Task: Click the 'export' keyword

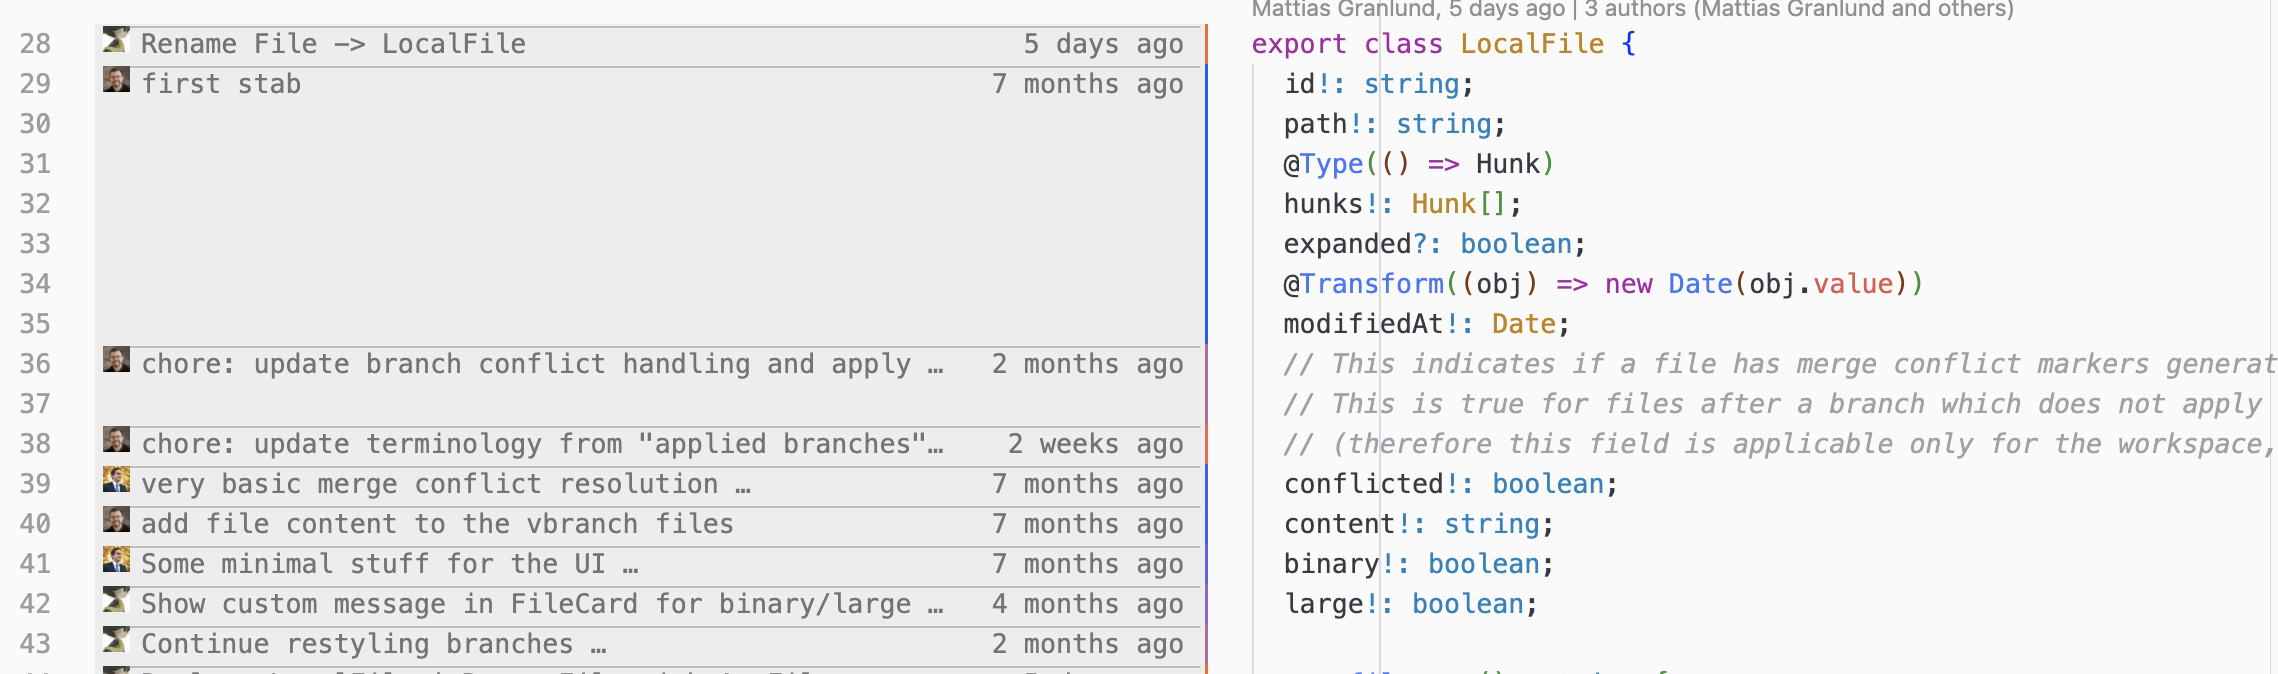Action: (1300, 44)
